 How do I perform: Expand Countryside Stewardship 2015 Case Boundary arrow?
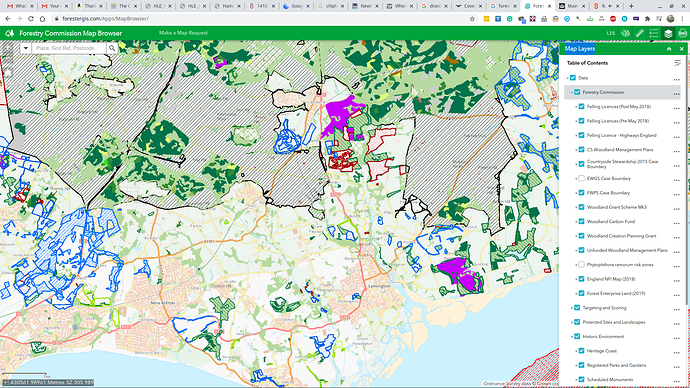tap(576, 164)
